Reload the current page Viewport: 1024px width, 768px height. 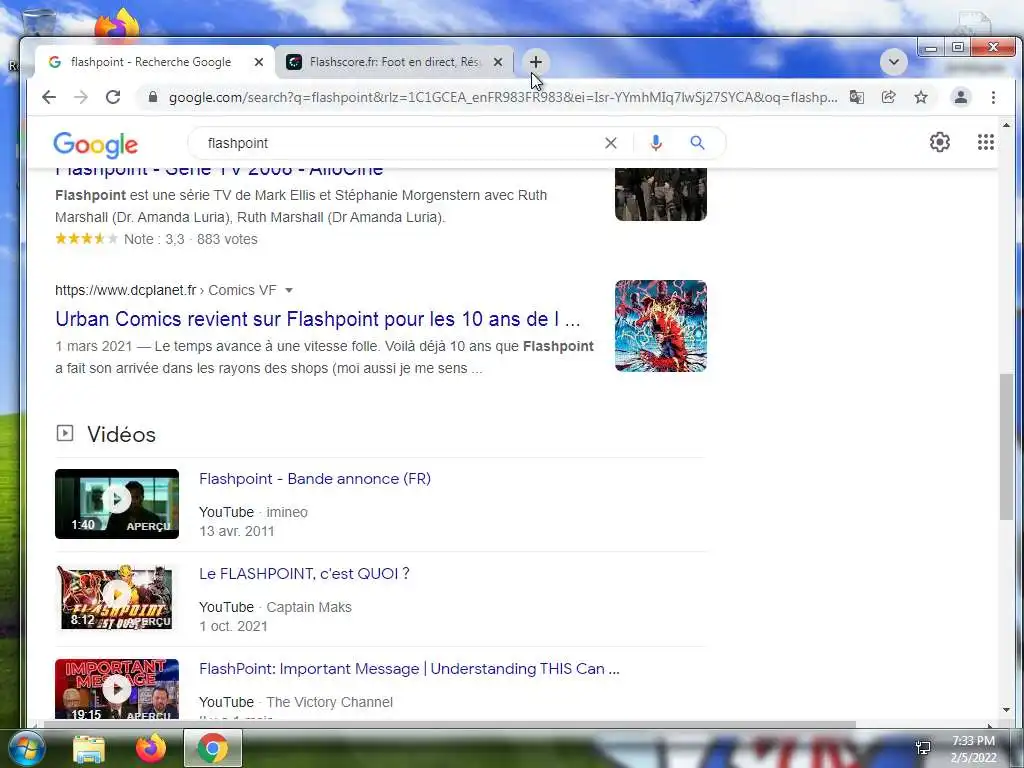pos(113,97)
